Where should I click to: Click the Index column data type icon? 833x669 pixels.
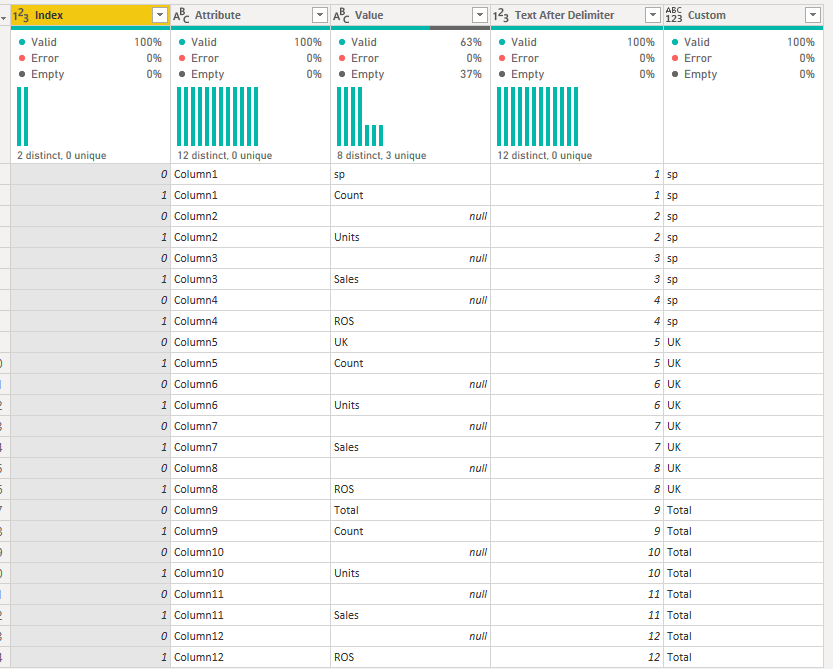pos(21,15)
